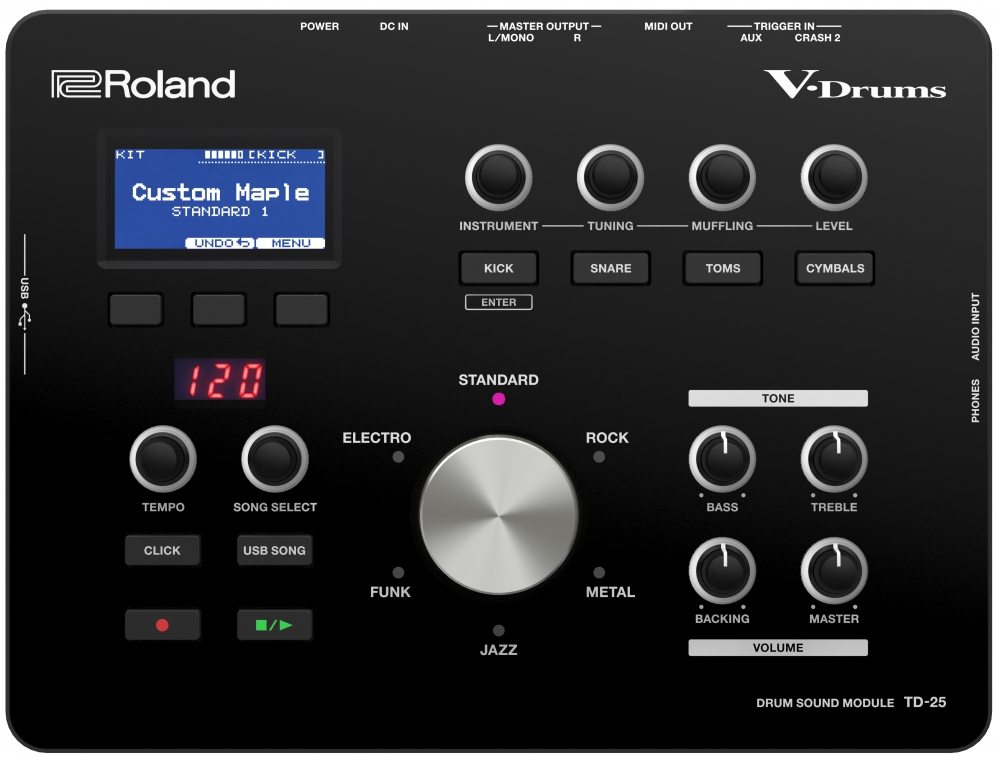
Task: Select the FUNK kit indicator
Action: pos(398,572)
